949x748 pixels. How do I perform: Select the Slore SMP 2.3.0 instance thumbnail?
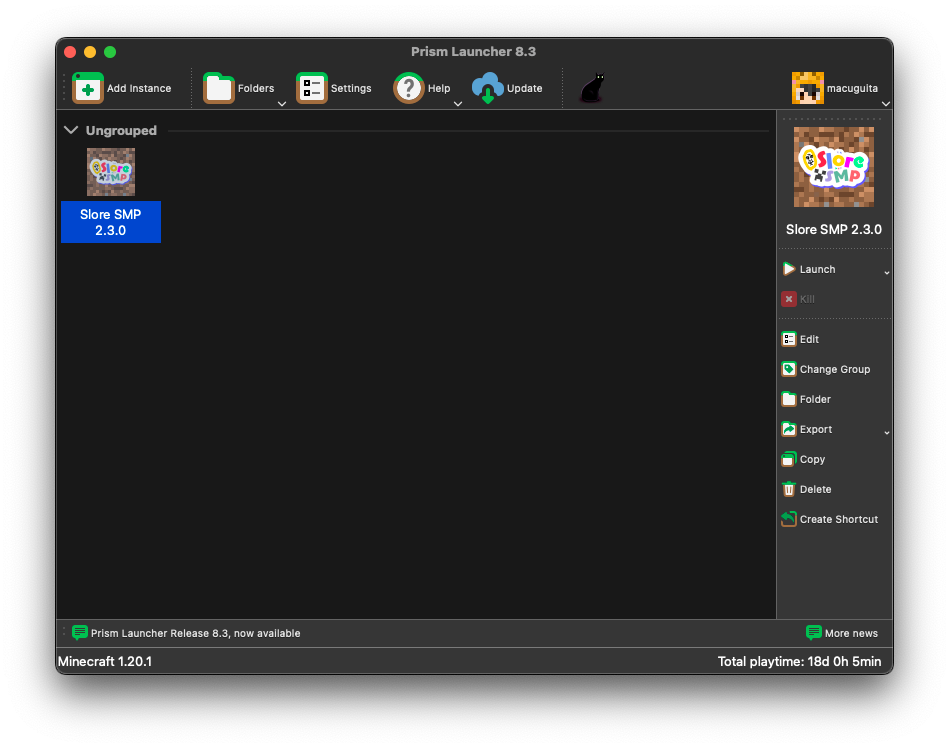(111, 172)
